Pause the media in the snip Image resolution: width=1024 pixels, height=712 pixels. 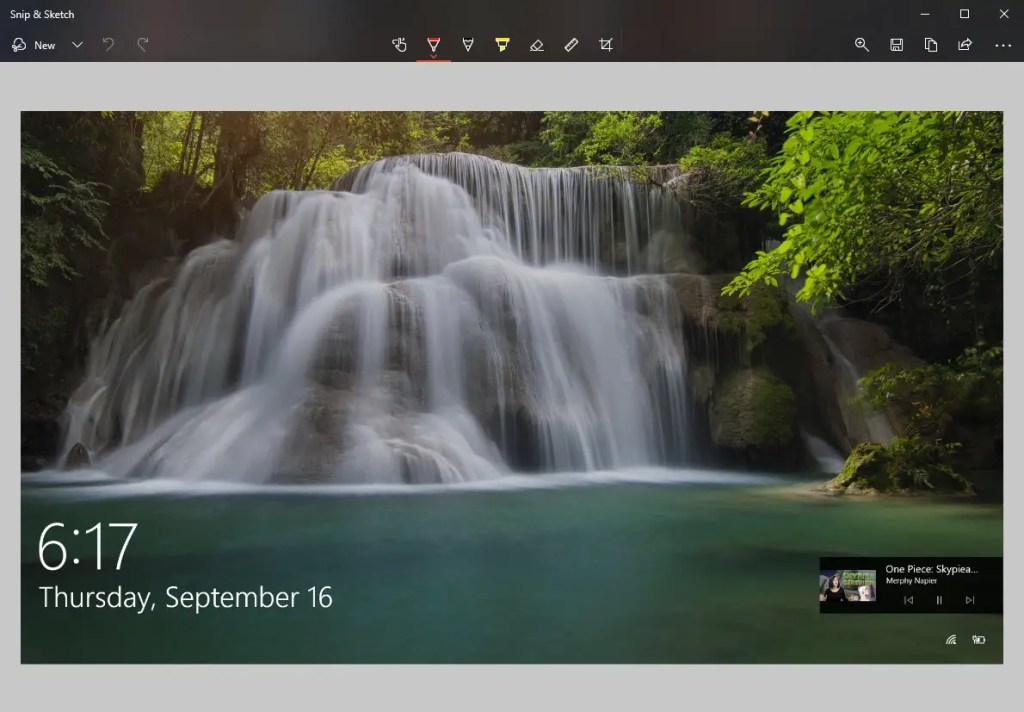pyautogui.click(x=939, y=600)
